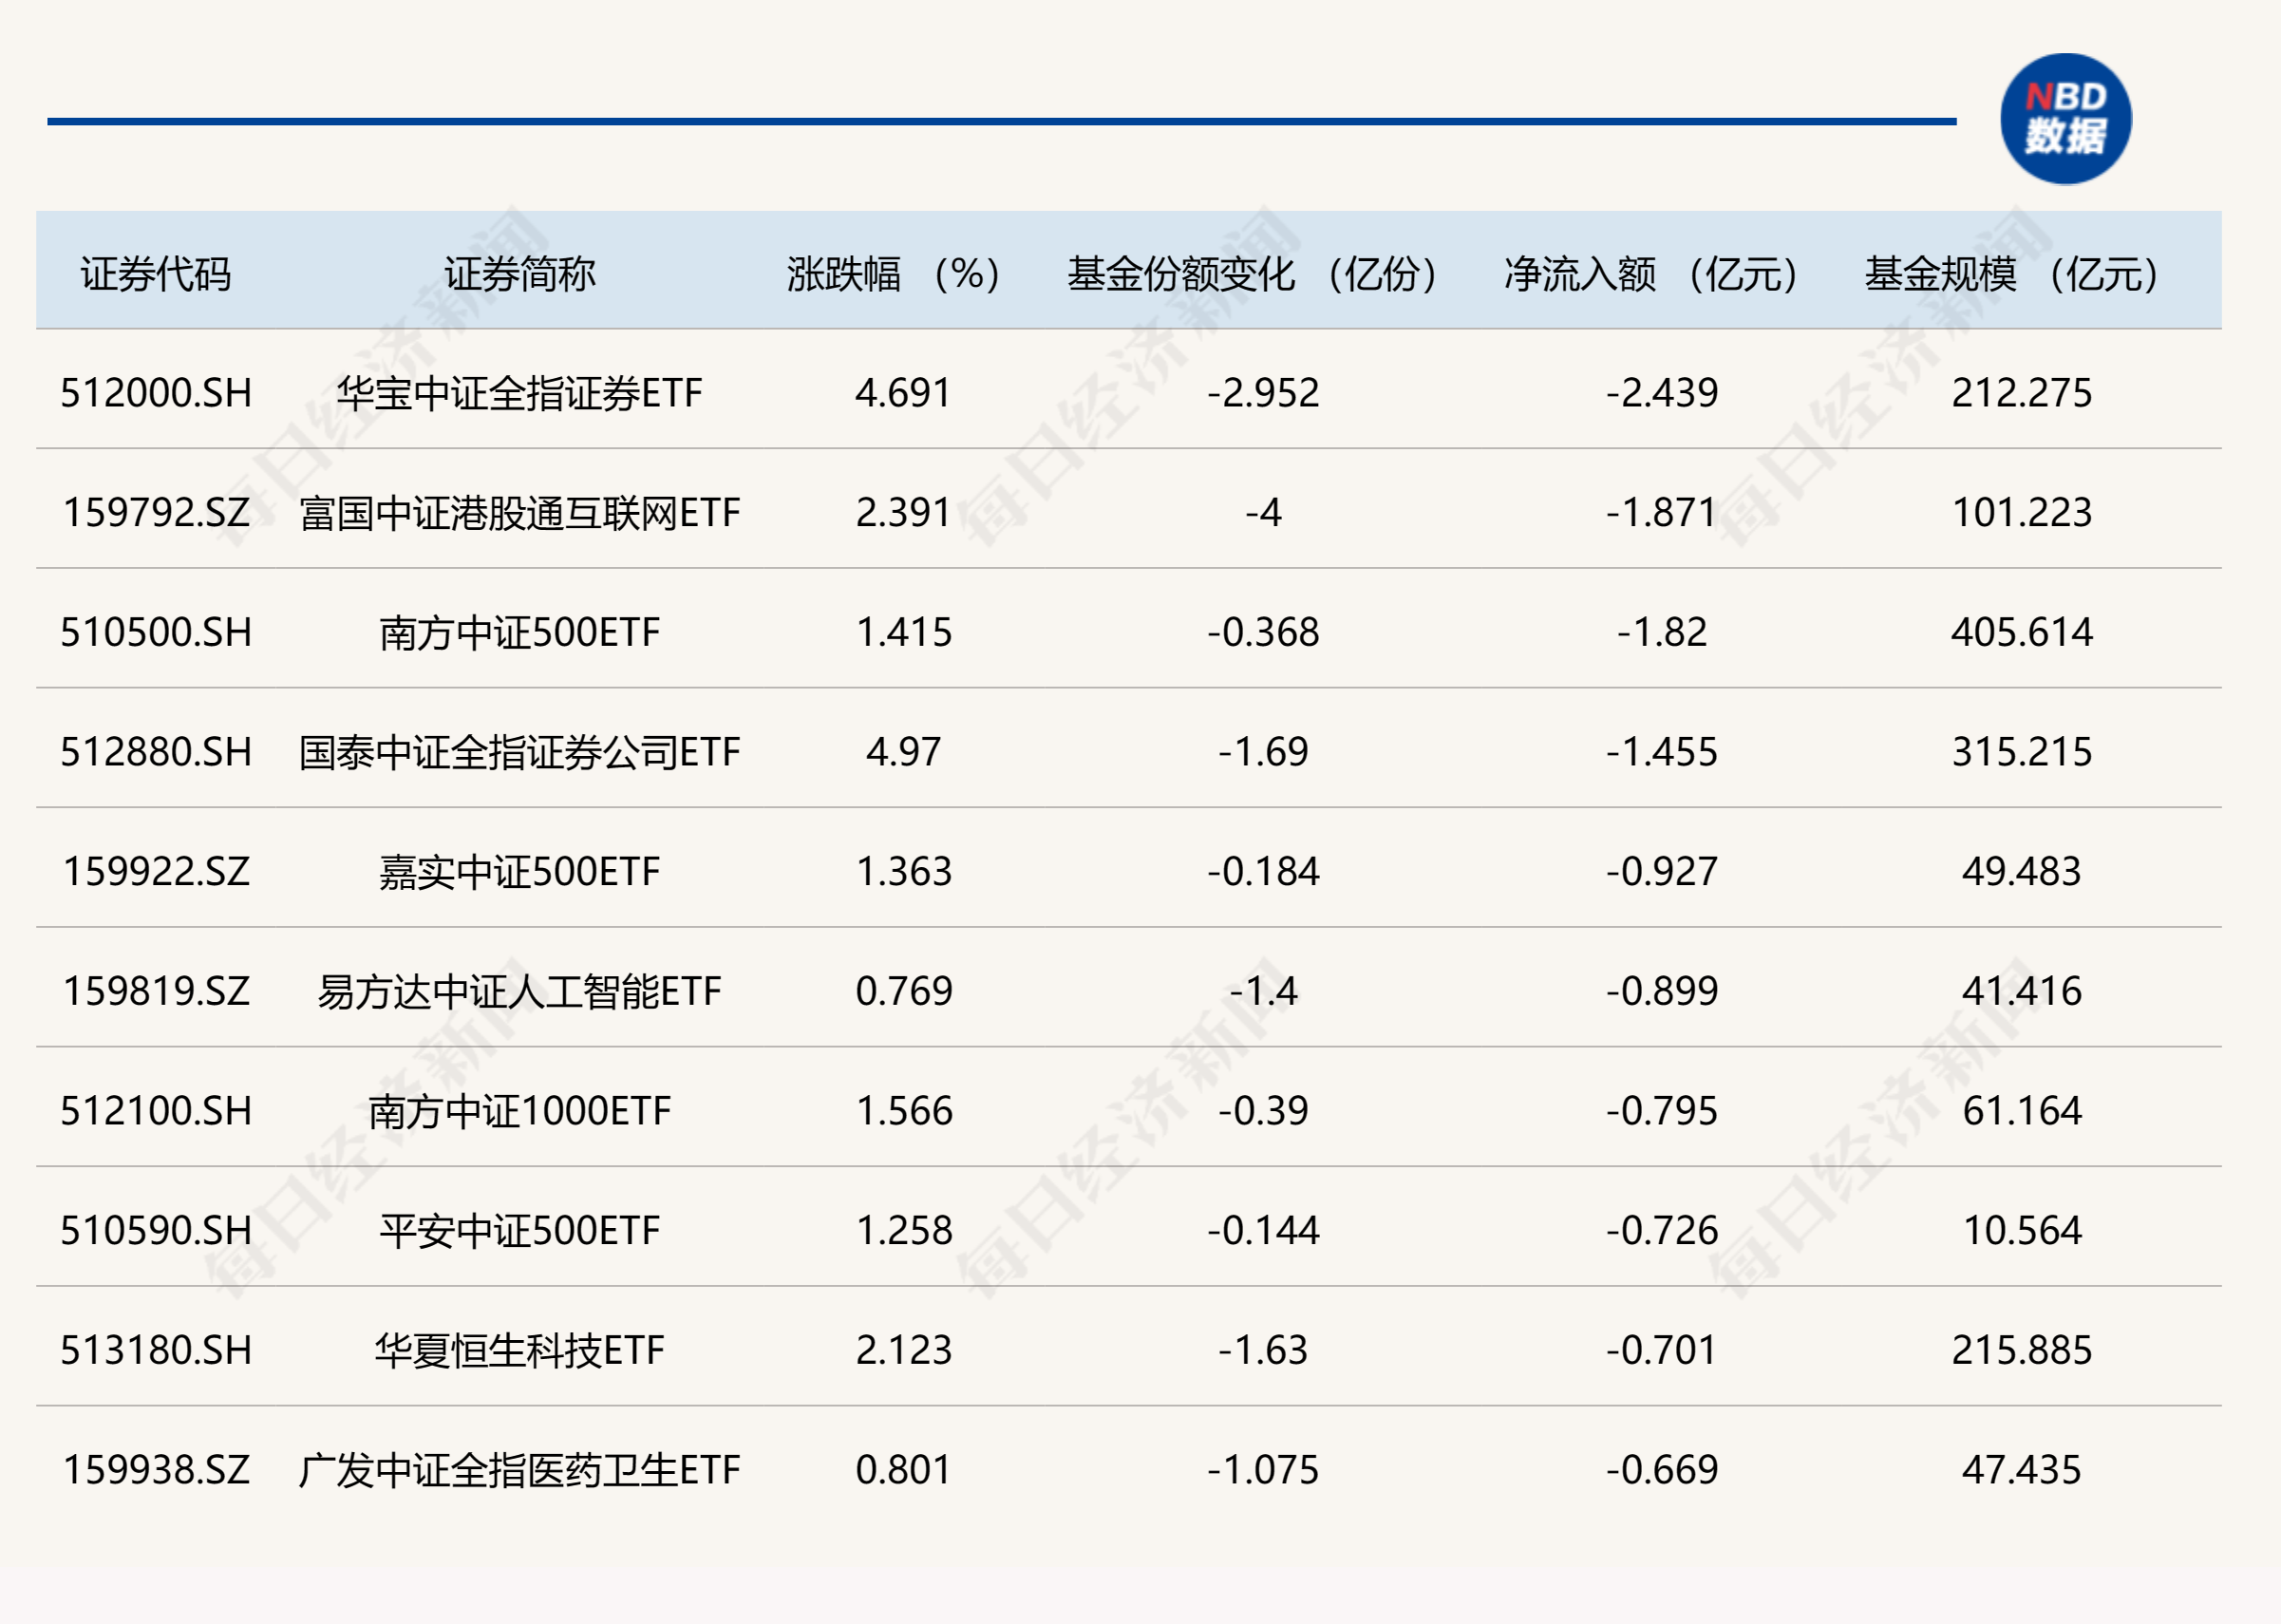Click the value -0.368

[1263, 632]
